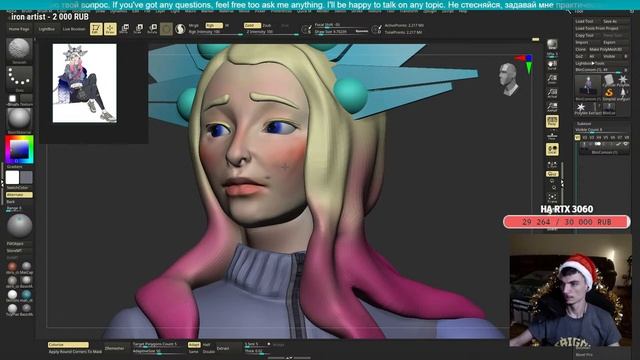Select the SimpleBrush tool thumbnail
The height and width of the screenshot is (360, 640).
coord(609,93)
